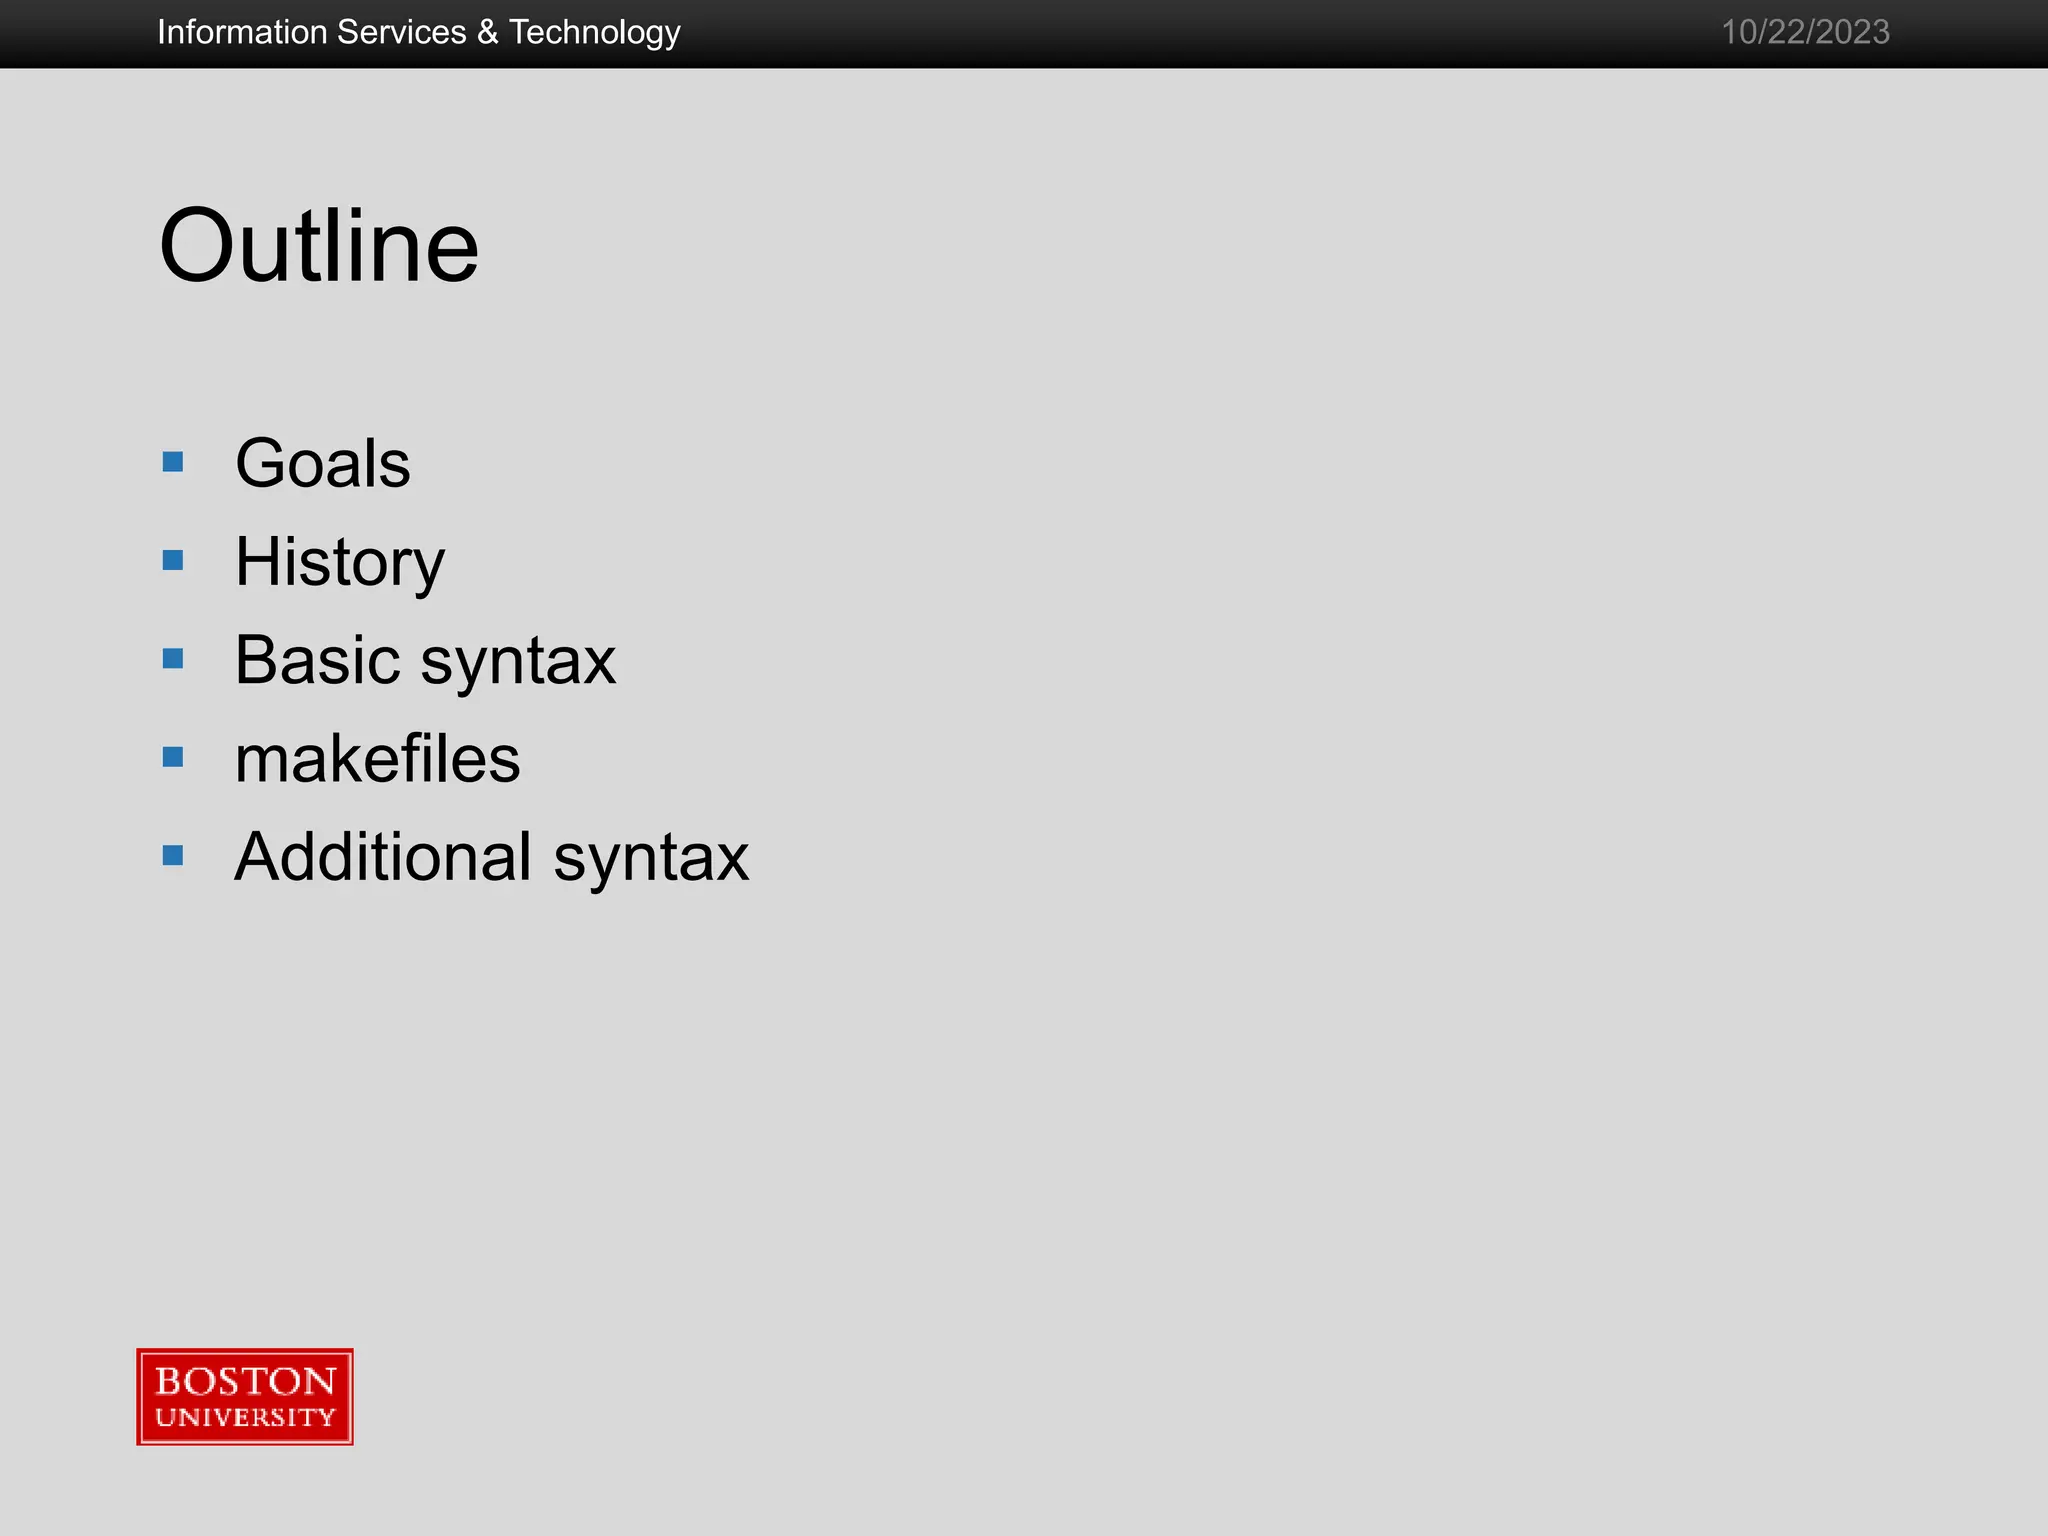Screen dimensions: 2048x1536
Task: Click the red Boston University logo
Action: 245,1397
